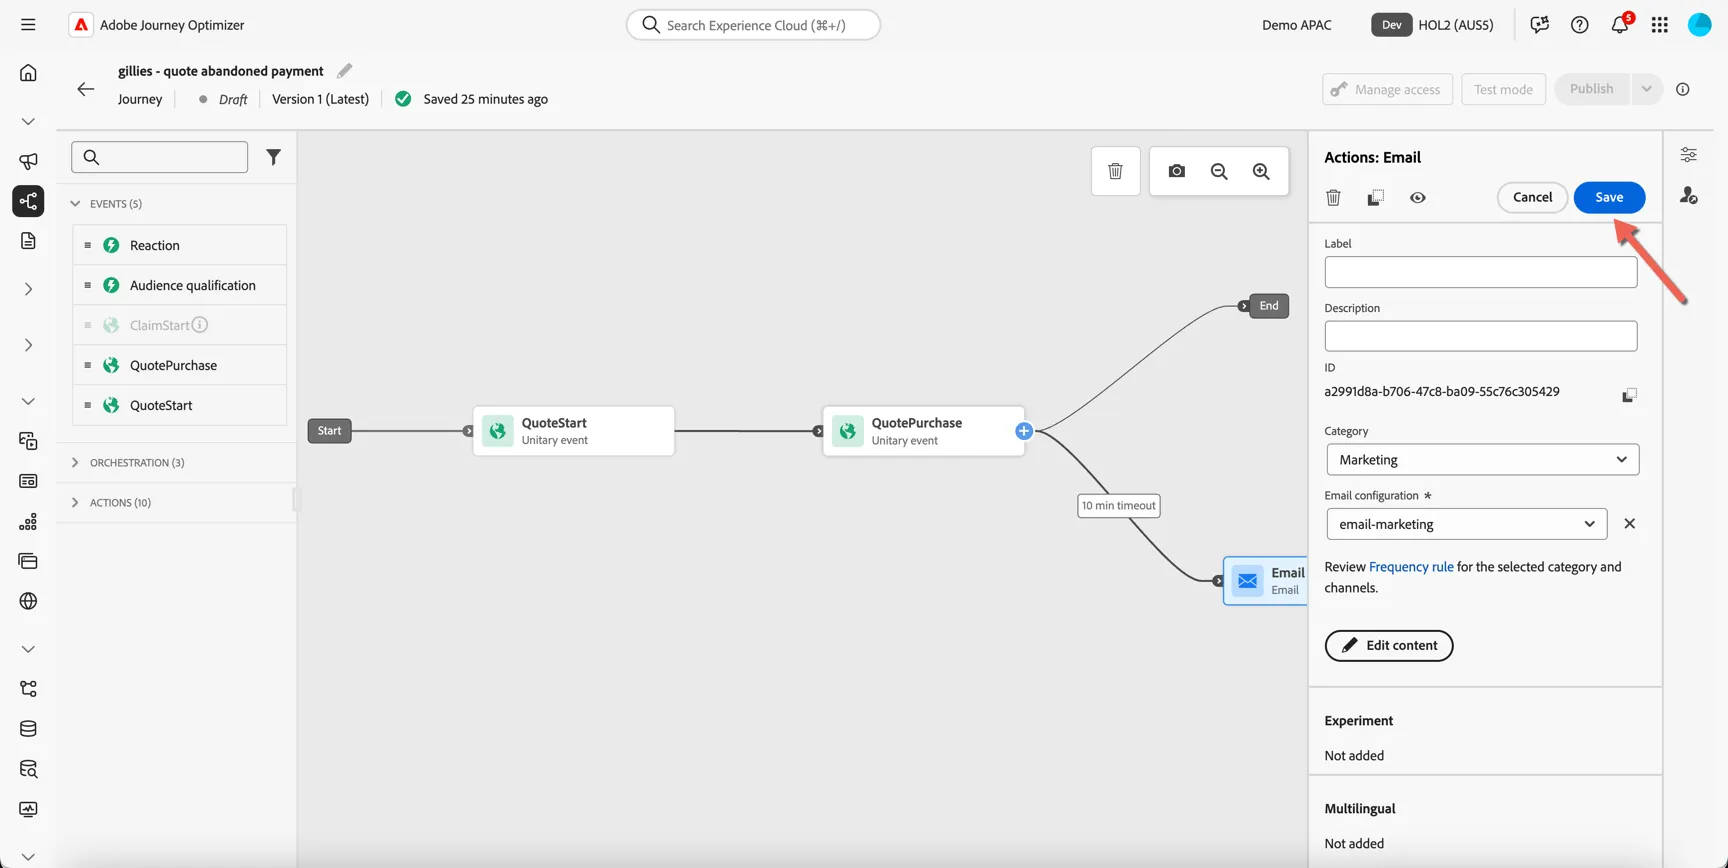Zoom out of the journey canvas
Screen dimensions: 1728x868
pyautogui.click(x=1219, y=171)
